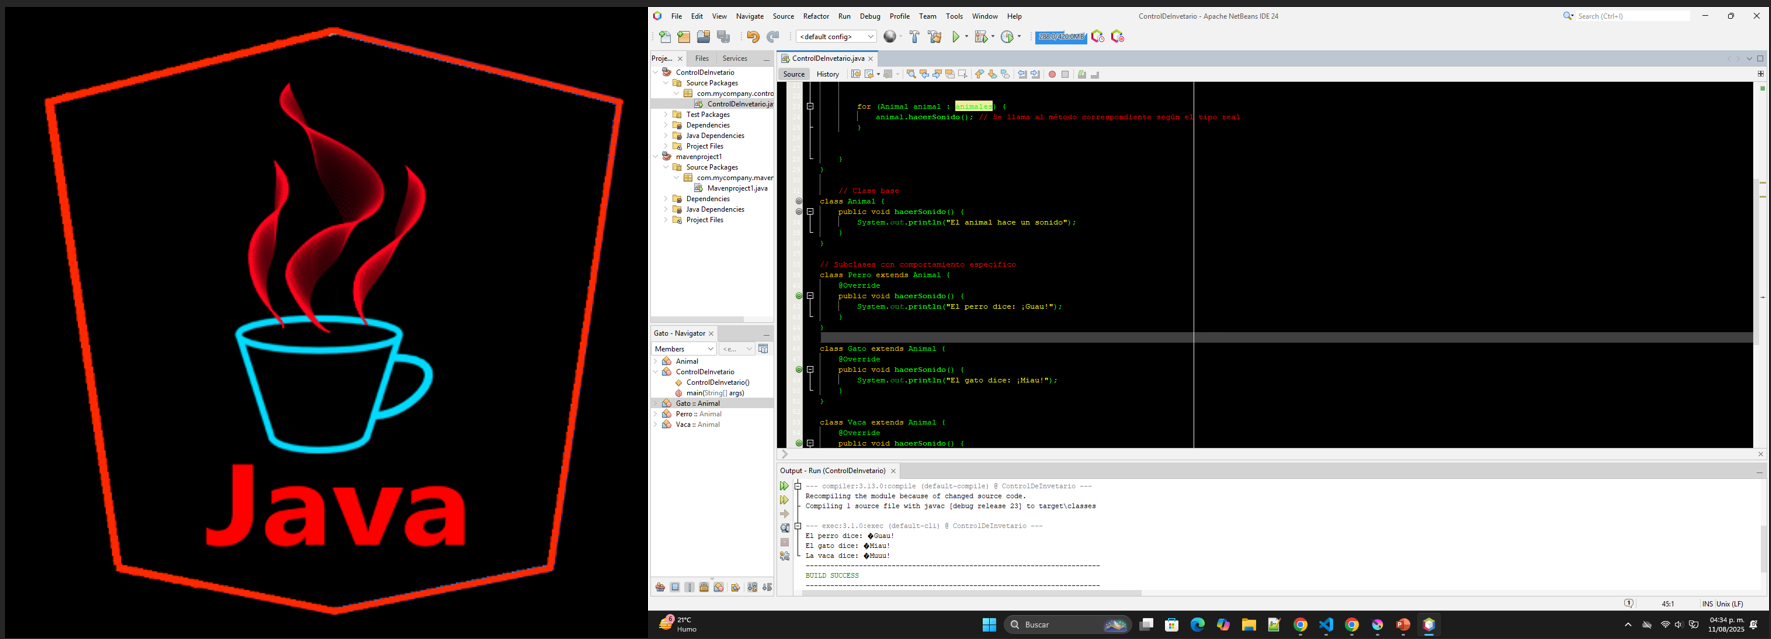Image resolution: width=1771 pixels, height=639 pixels.
Task: Click the Build Project hammer icon
Action: tap(914, 37)
